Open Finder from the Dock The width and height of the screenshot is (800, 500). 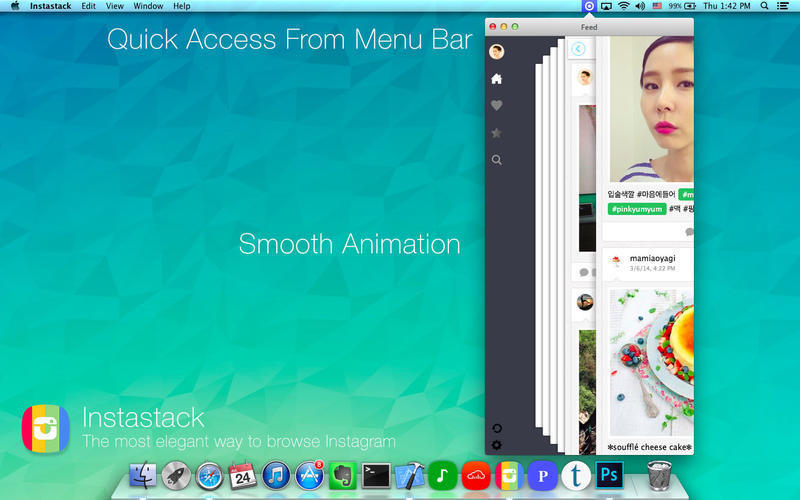tap(143, 475)
